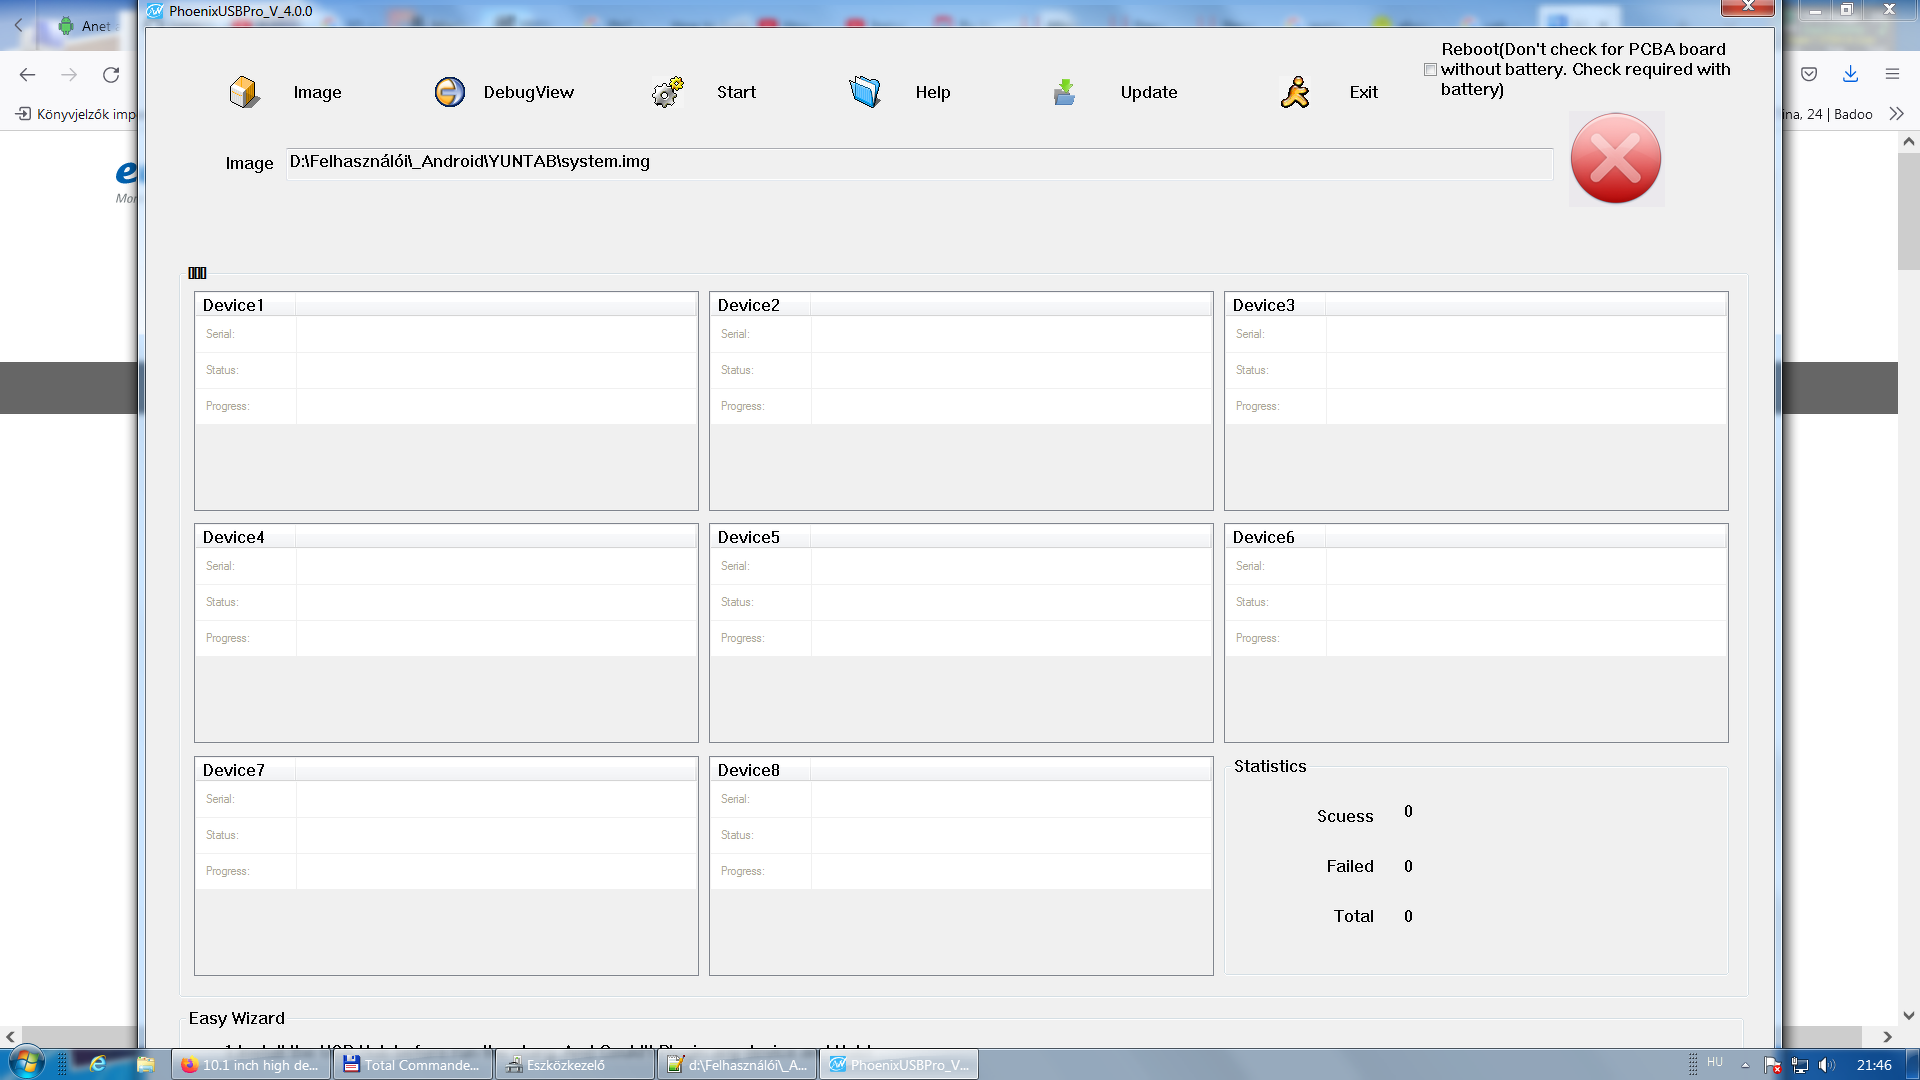Click the Update download icon

tap(1064, 92)
